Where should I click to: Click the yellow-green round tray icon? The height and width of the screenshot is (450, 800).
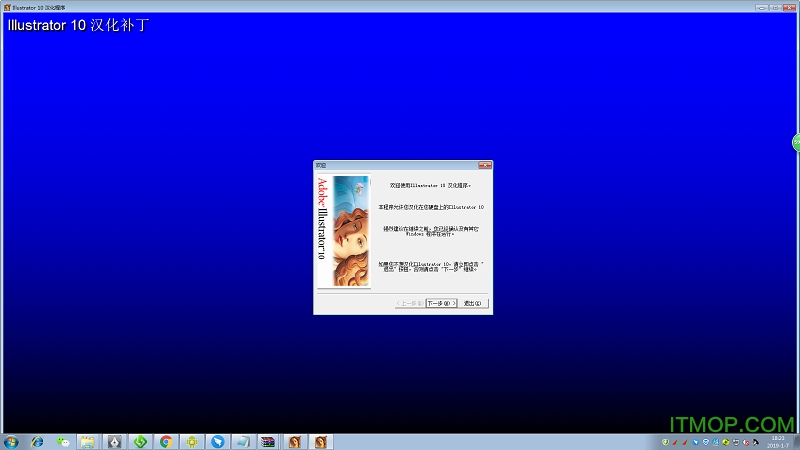(x=726, y=442)
